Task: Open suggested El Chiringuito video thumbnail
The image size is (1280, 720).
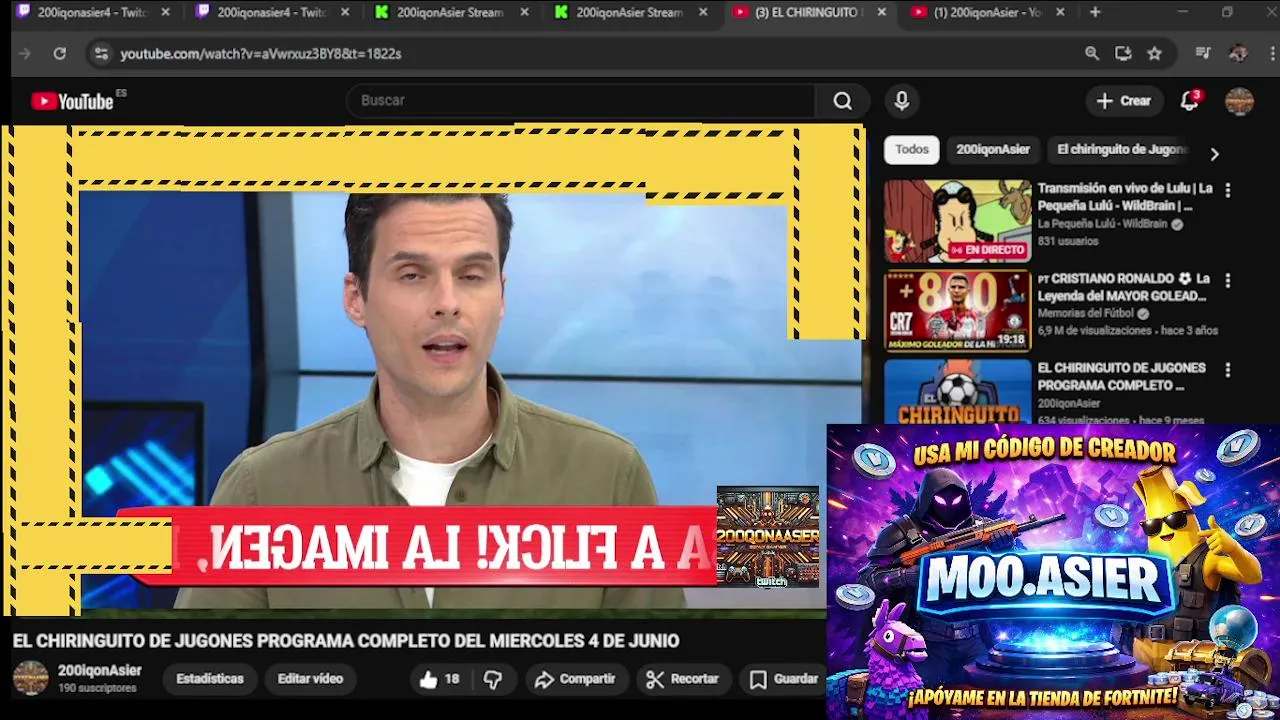Action: point(957,392)
